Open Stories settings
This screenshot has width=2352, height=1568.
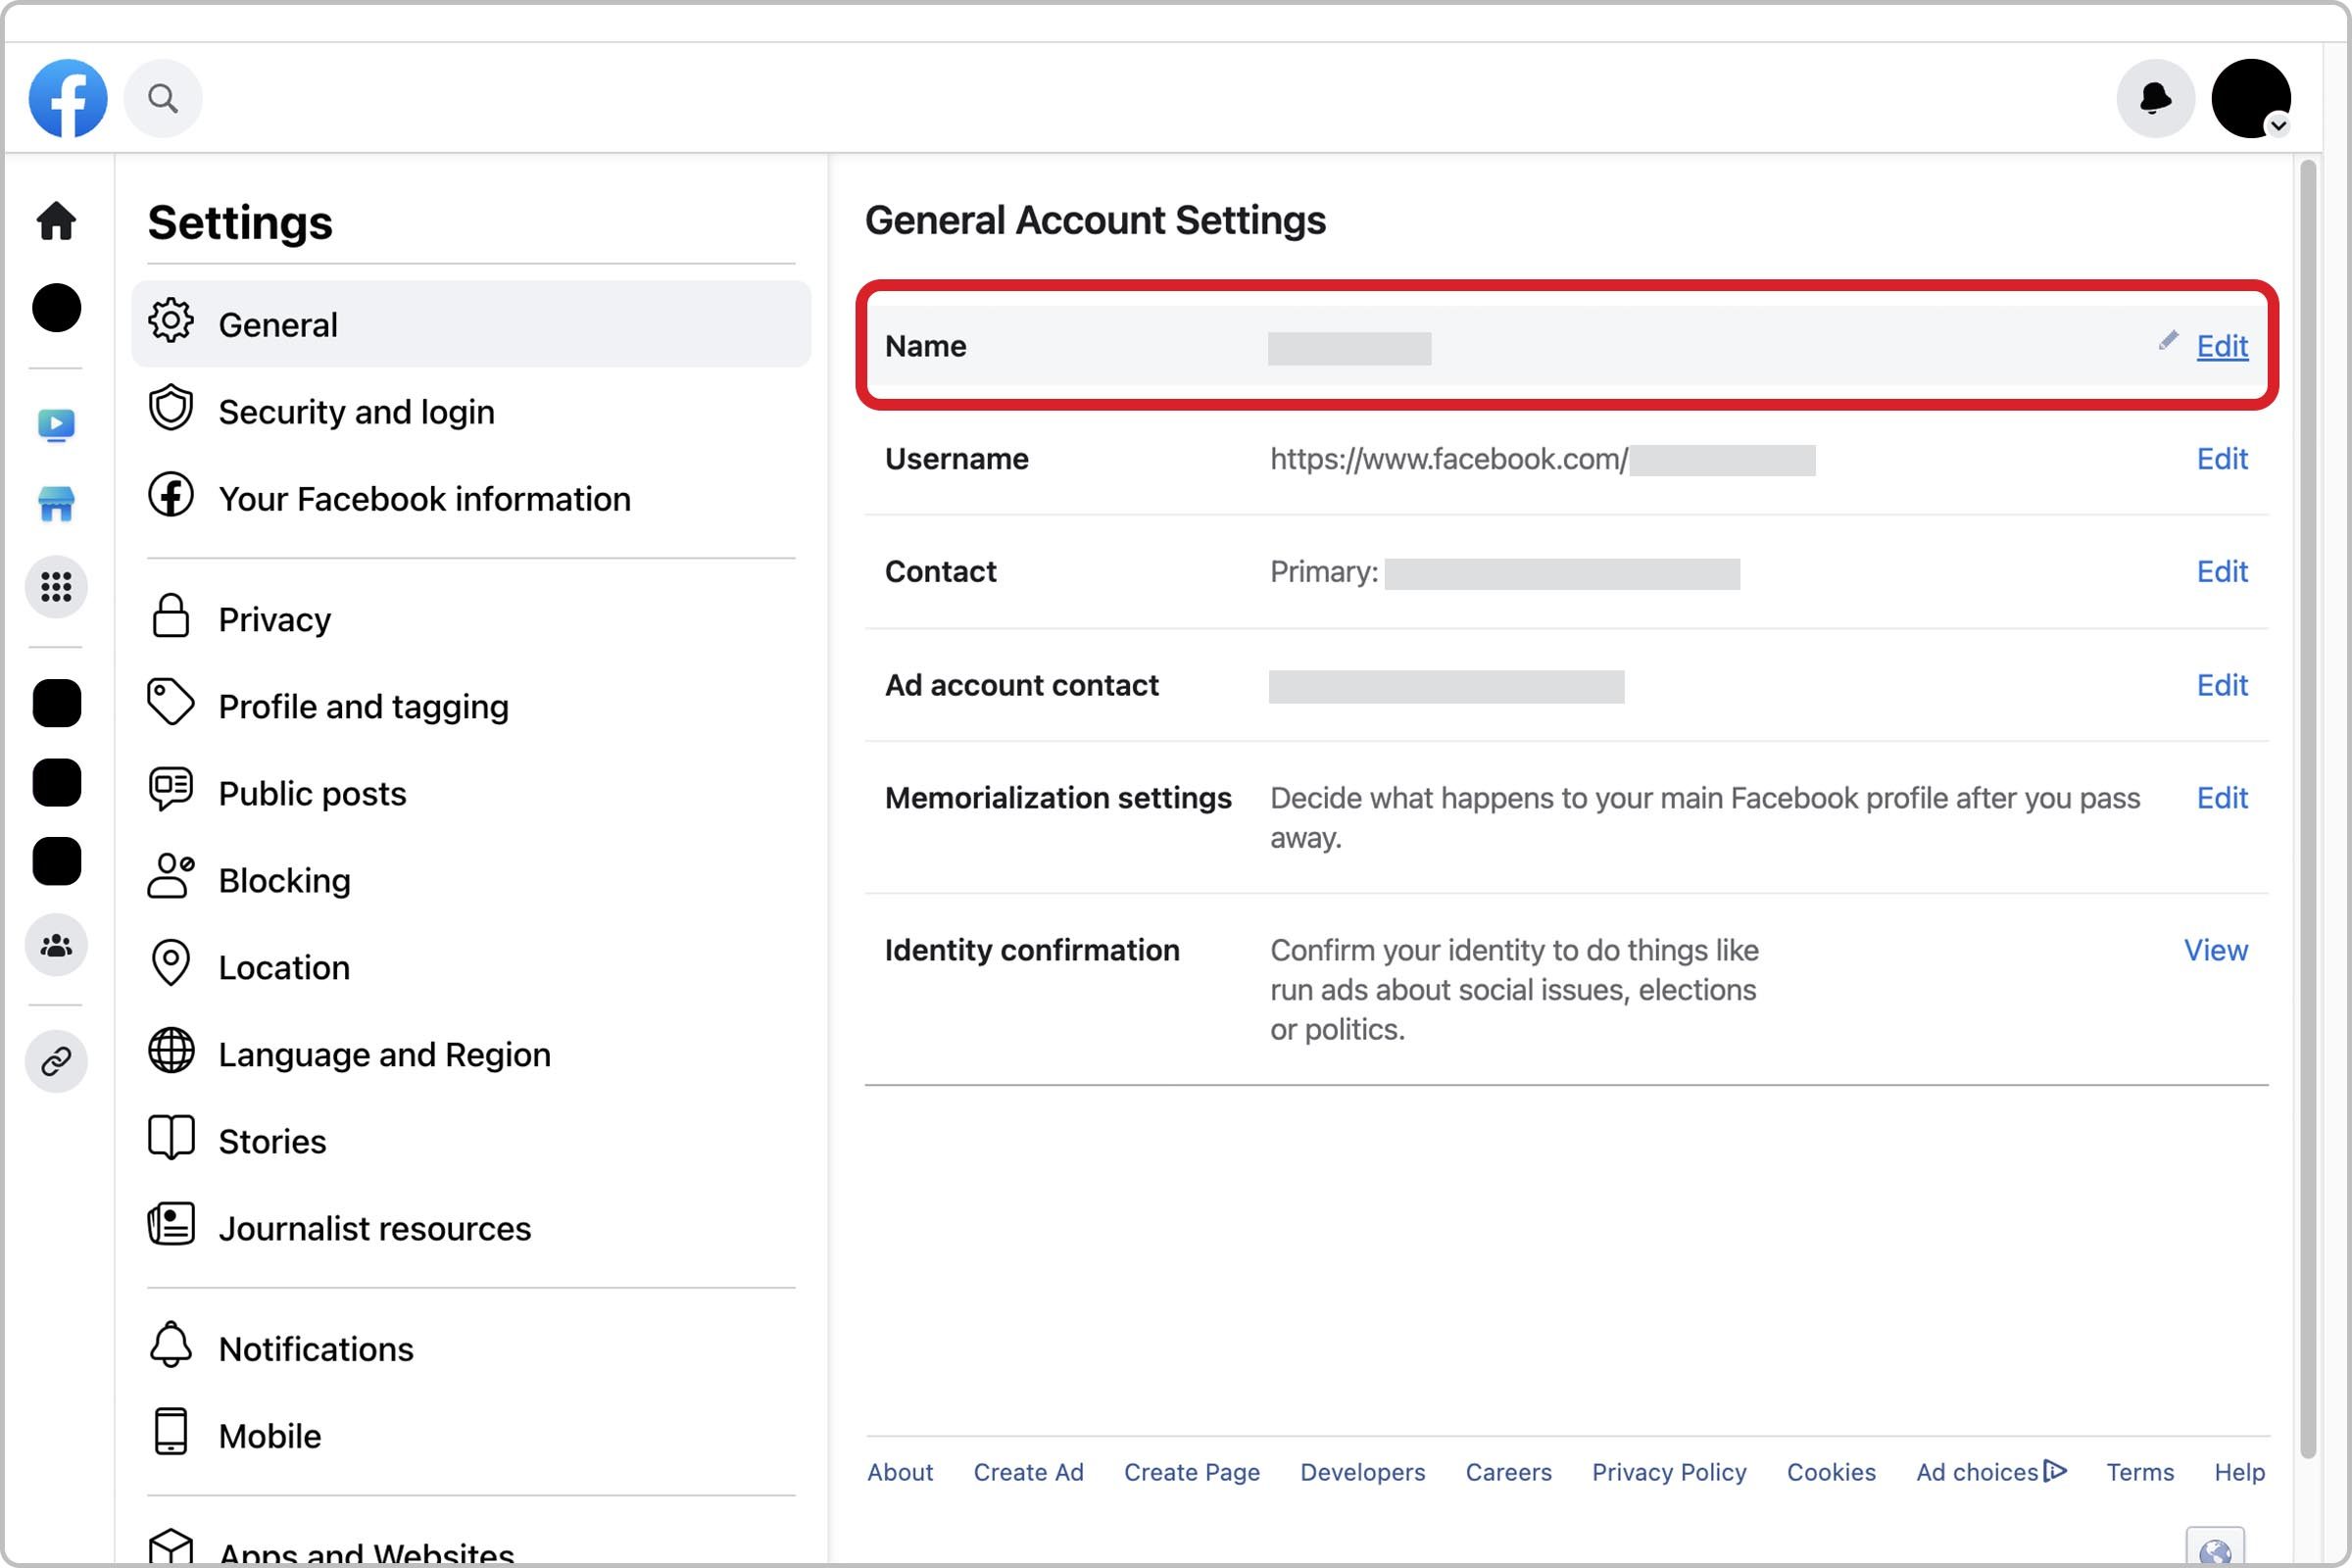(471, 1141)
